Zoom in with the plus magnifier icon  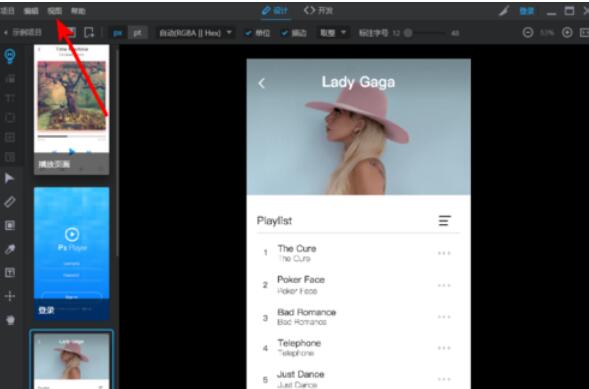567,33
